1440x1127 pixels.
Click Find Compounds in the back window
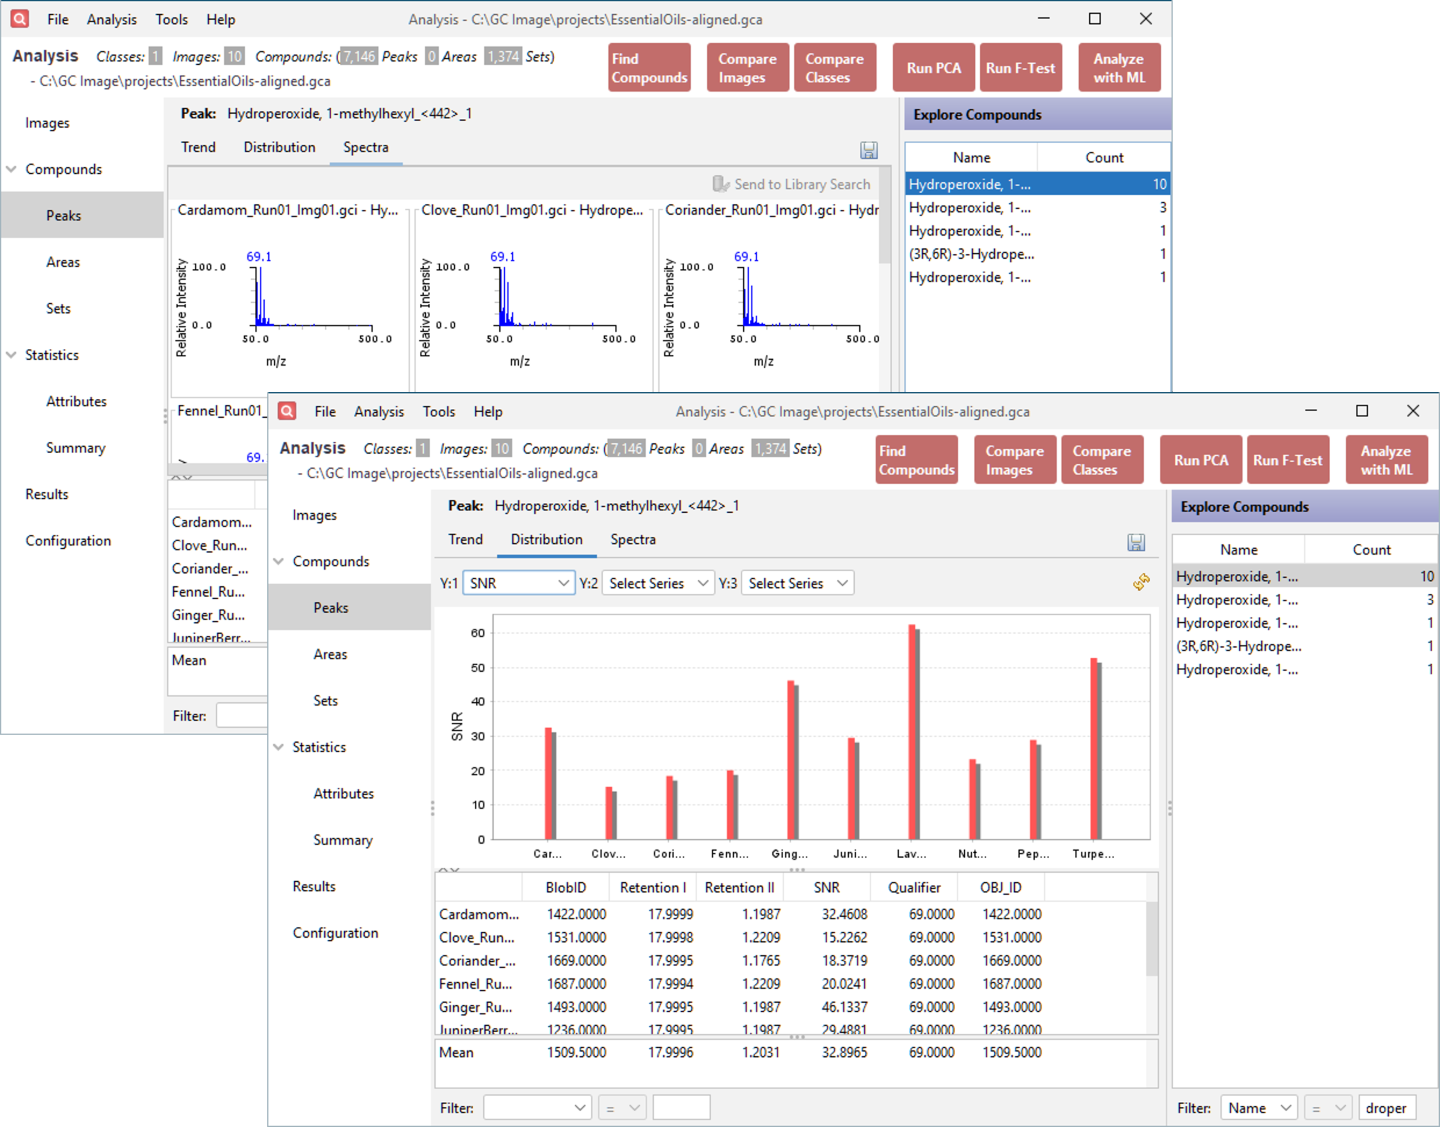pos(649,68)
